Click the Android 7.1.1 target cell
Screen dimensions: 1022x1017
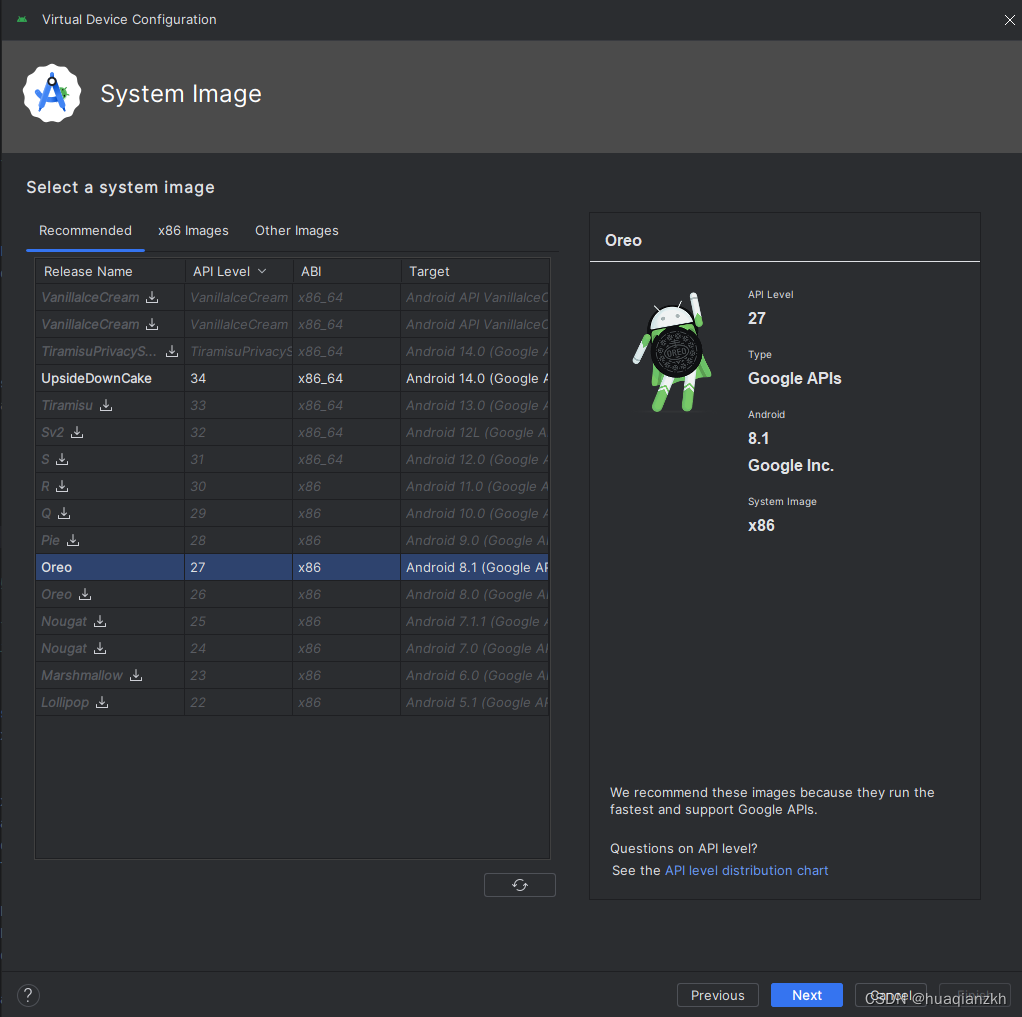475,621
